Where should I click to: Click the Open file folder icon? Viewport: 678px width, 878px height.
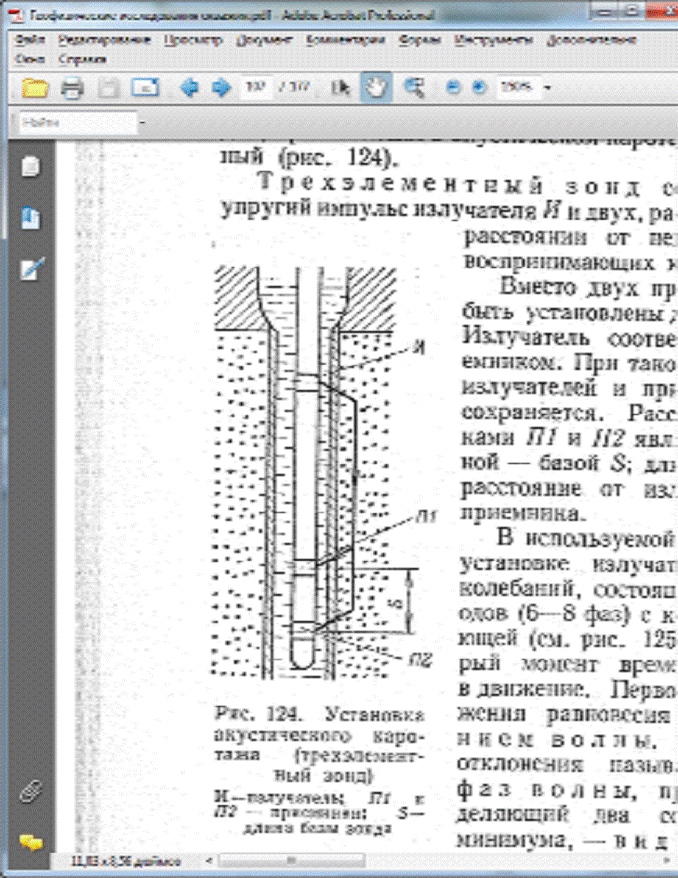[x=36, y=88]
